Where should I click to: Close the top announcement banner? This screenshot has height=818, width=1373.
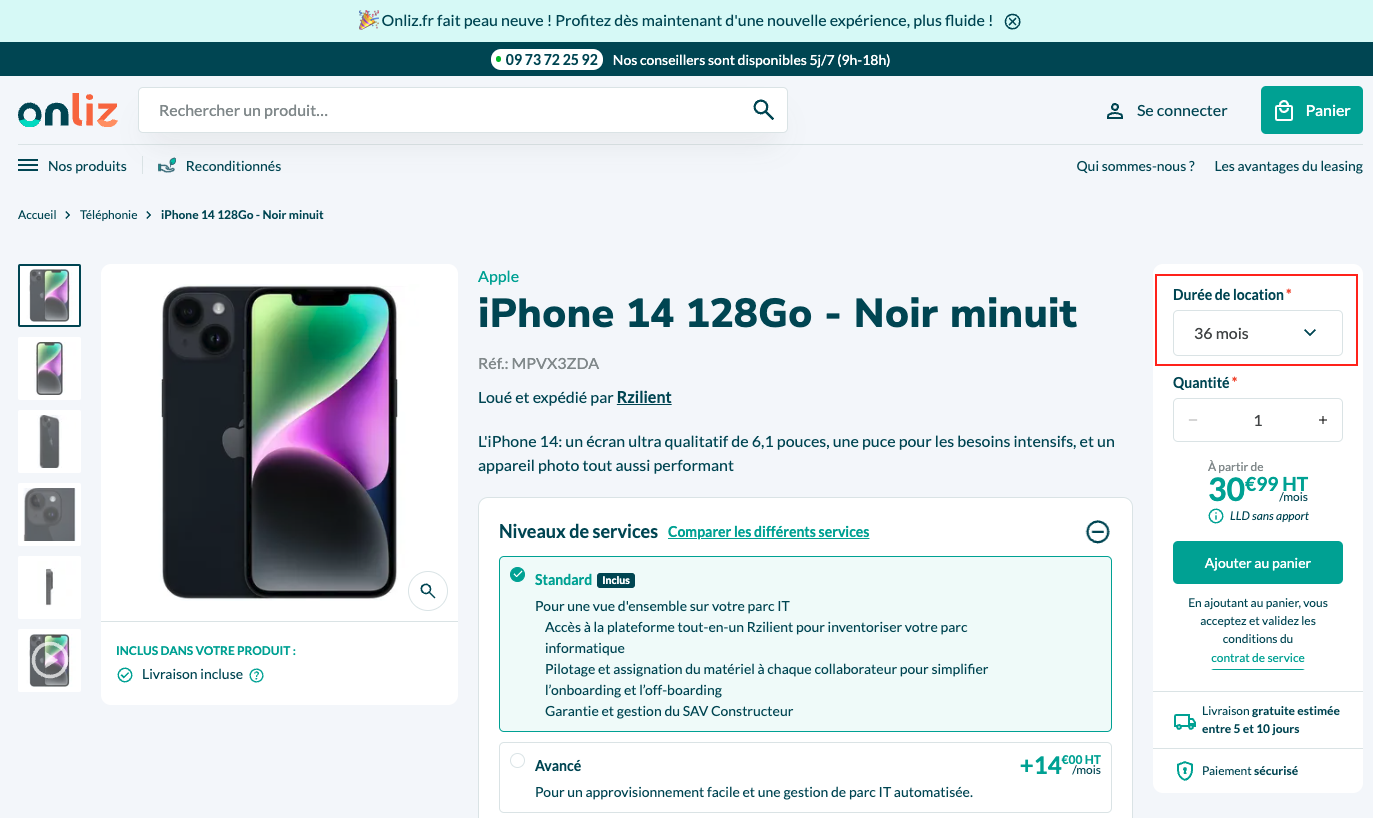[x=1012, y=21]
